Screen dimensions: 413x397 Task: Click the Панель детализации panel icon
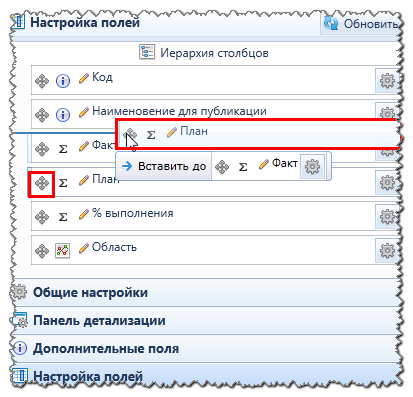20,320
